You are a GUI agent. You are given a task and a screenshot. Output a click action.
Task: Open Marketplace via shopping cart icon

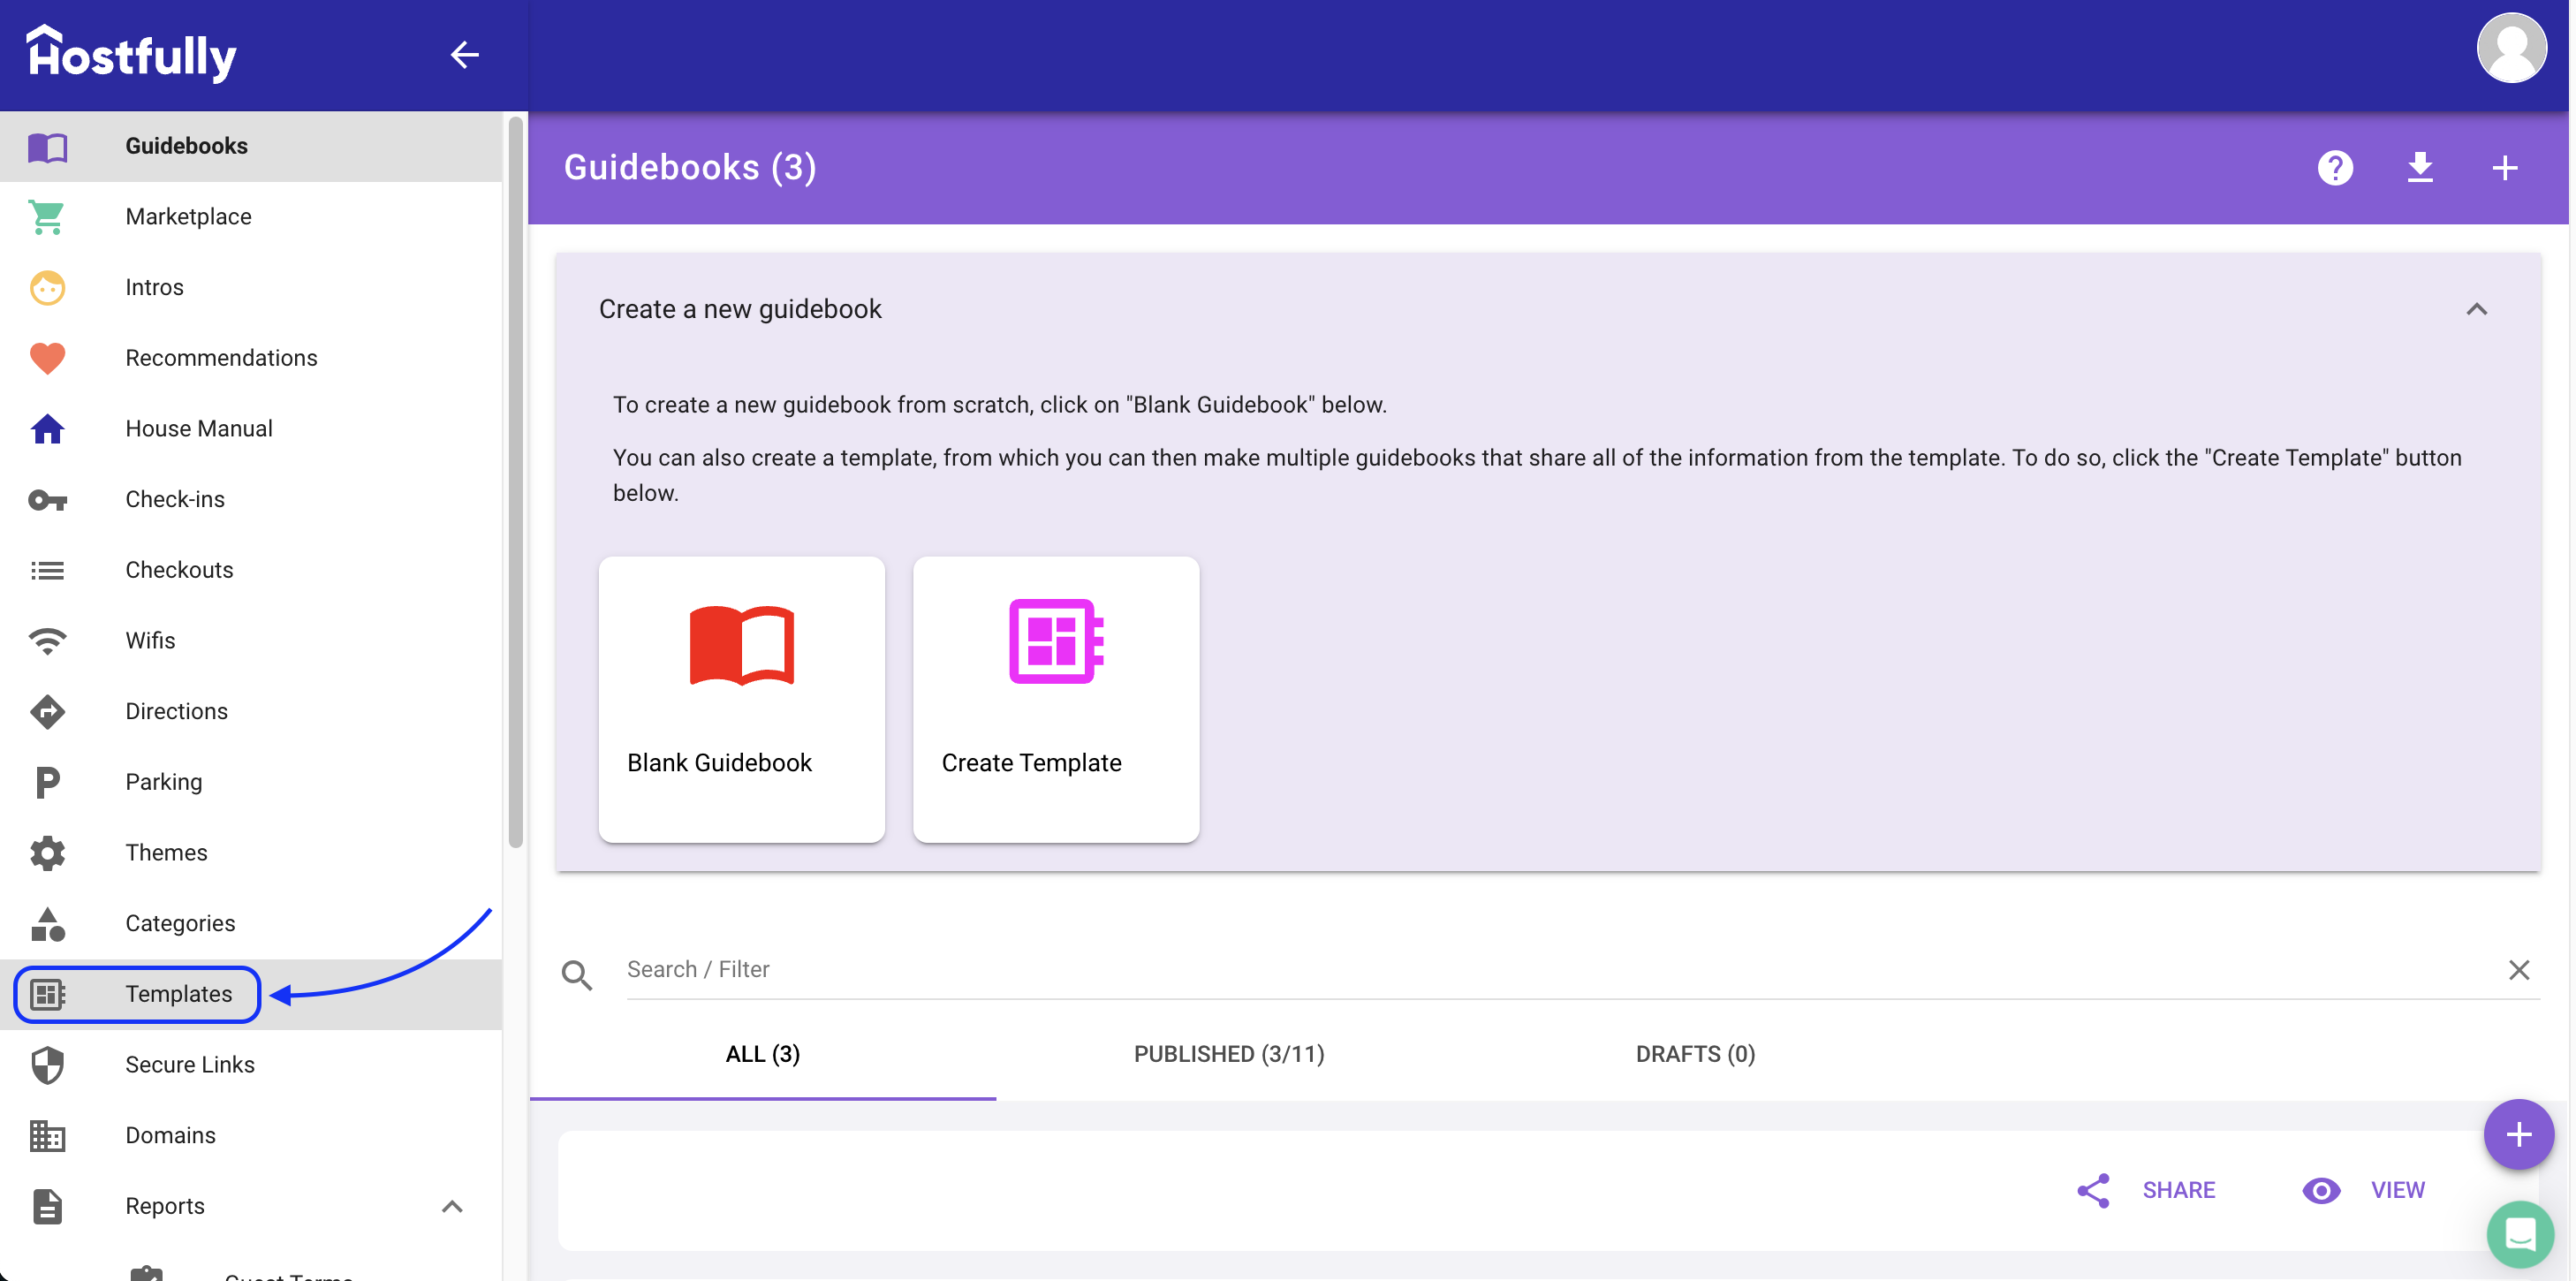[x=47, y=216]
